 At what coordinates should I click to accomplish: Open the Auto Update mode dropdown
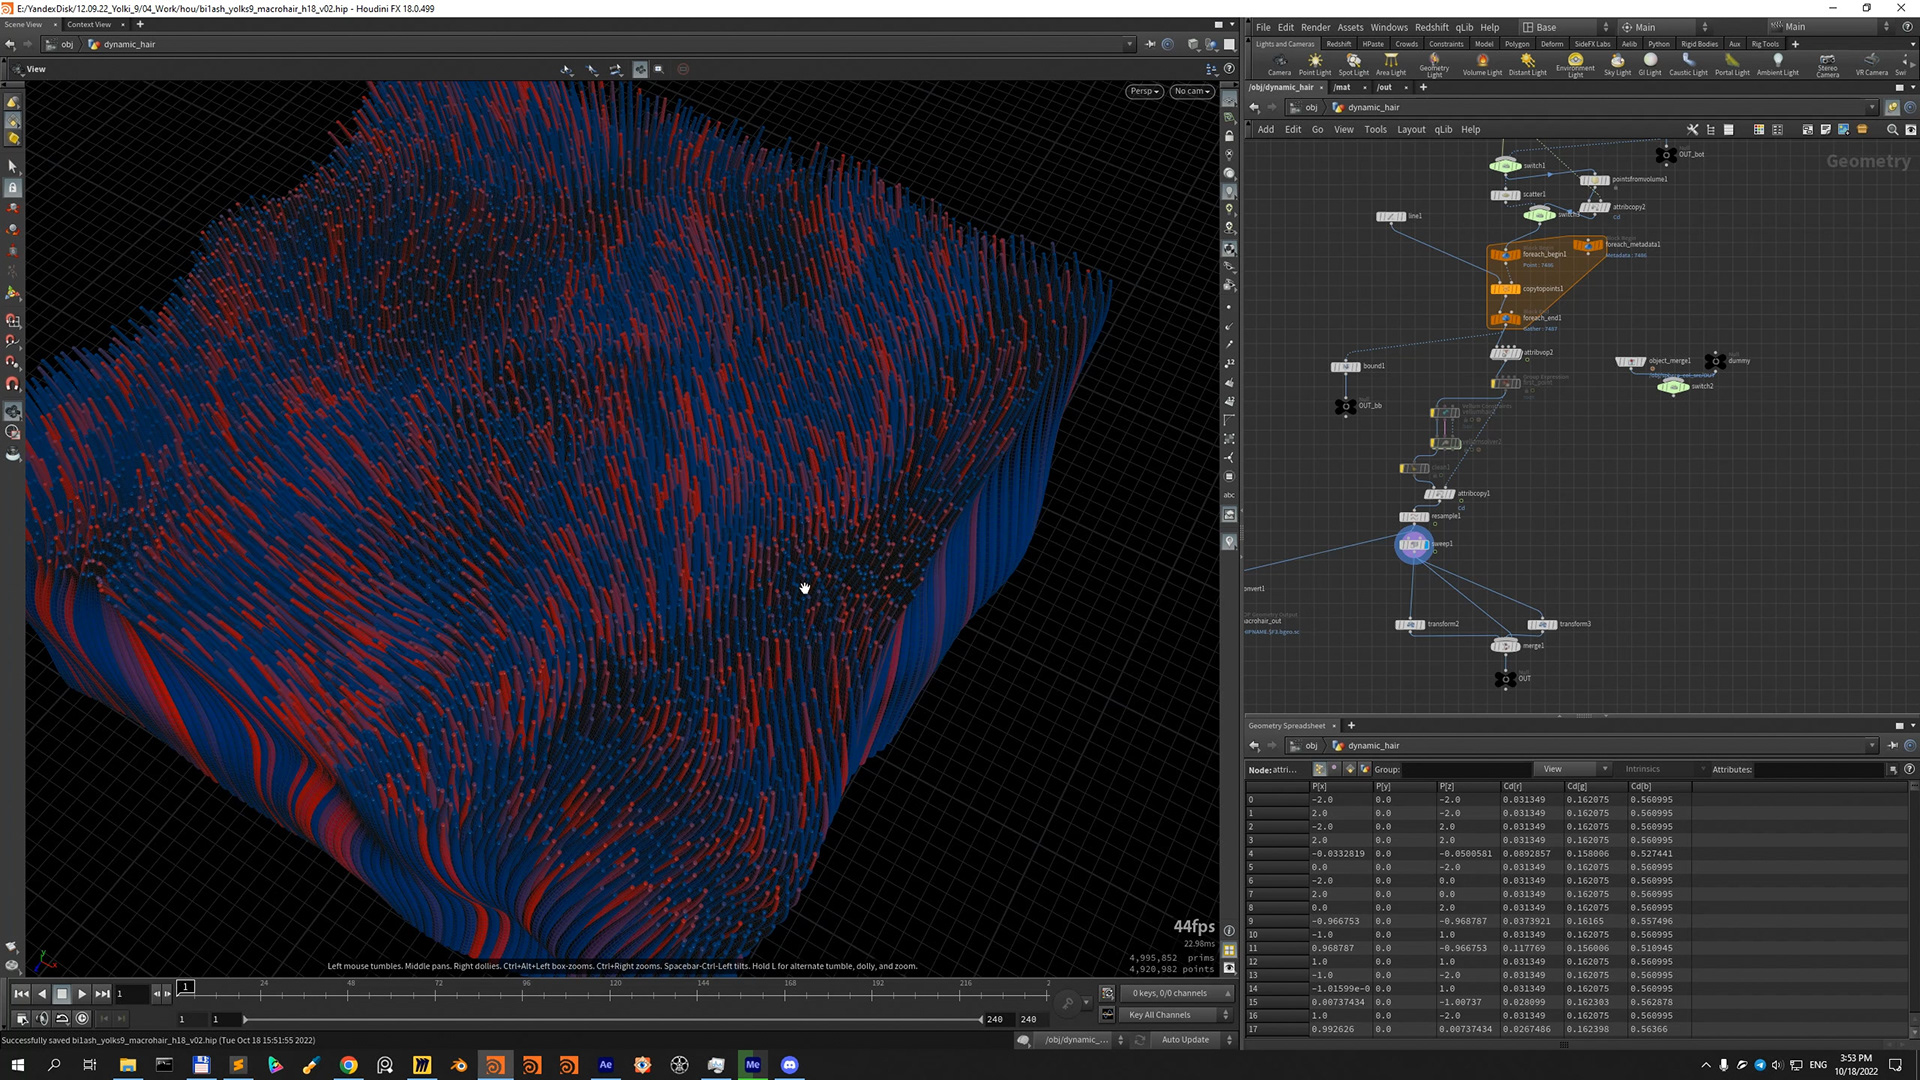click(1195, 1040)
